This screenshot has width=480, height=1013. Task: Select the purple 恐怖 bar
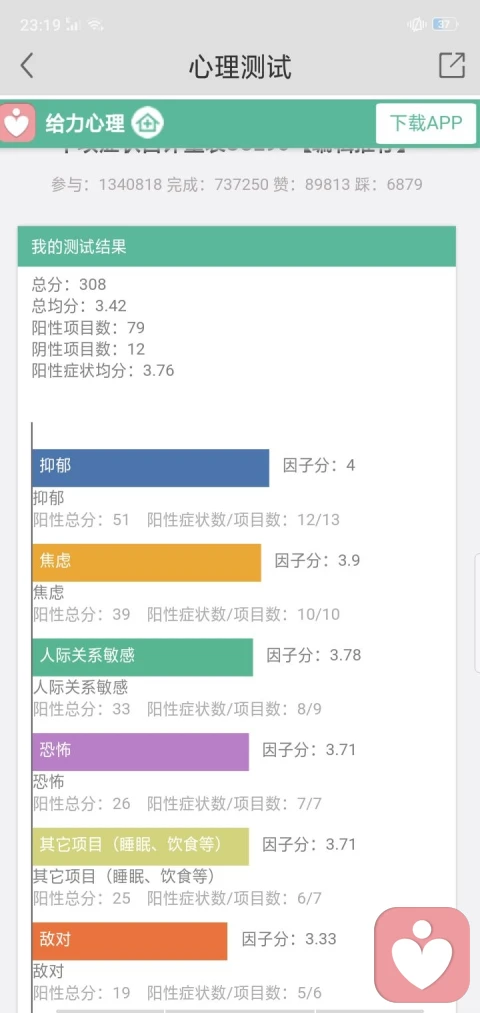coord(140,751)
